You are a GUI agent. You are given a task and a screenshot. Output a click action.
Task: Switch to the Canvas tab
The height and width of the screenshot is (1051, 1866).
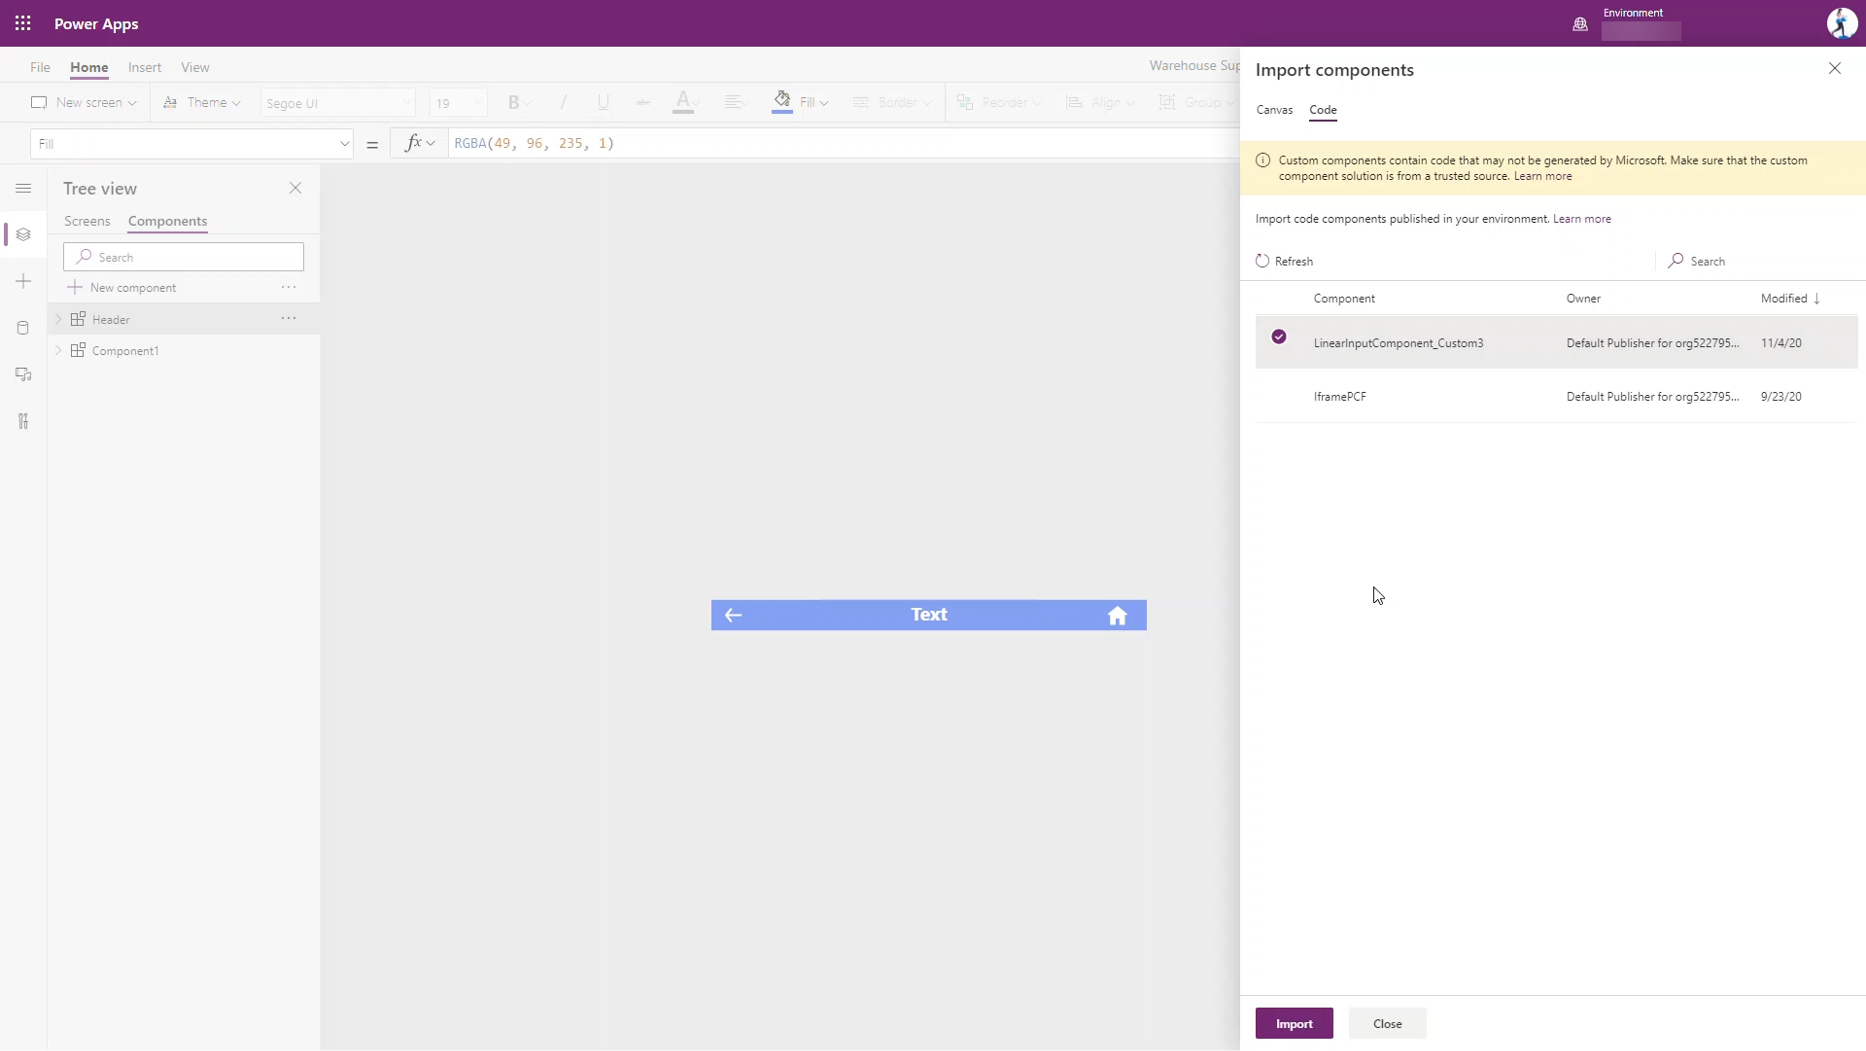pyautogui.click(x=1275, y=110)
